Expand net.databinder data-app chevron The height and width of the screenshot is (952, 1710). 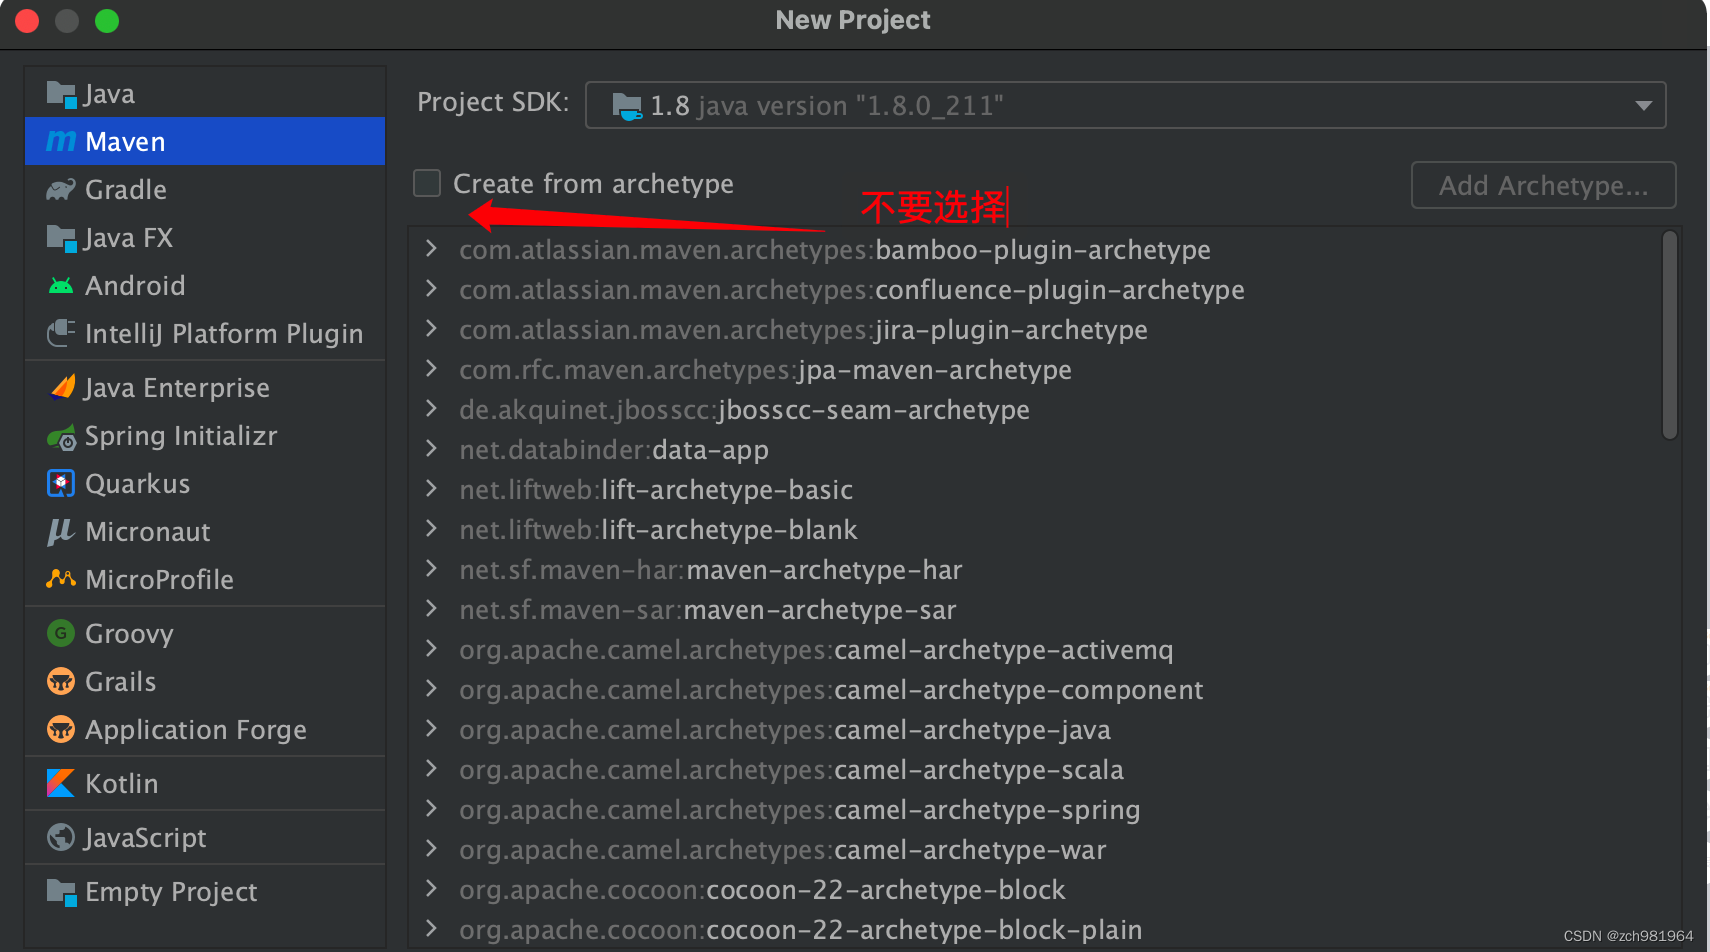tap(431, 448)
